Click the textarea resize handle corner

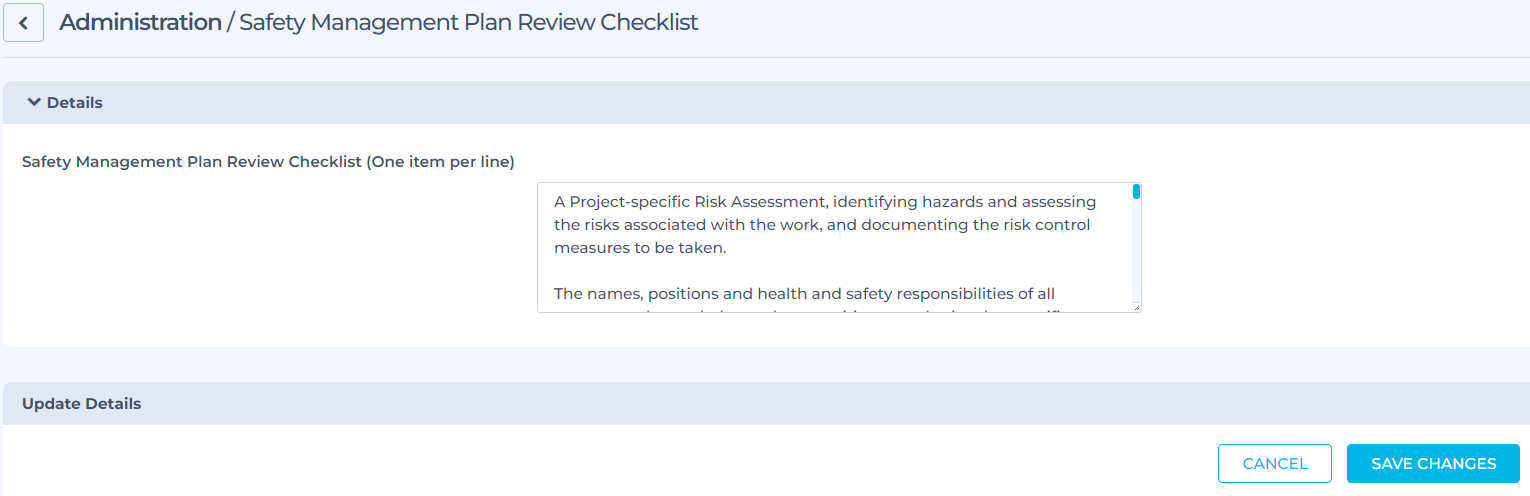(1136, 308)
